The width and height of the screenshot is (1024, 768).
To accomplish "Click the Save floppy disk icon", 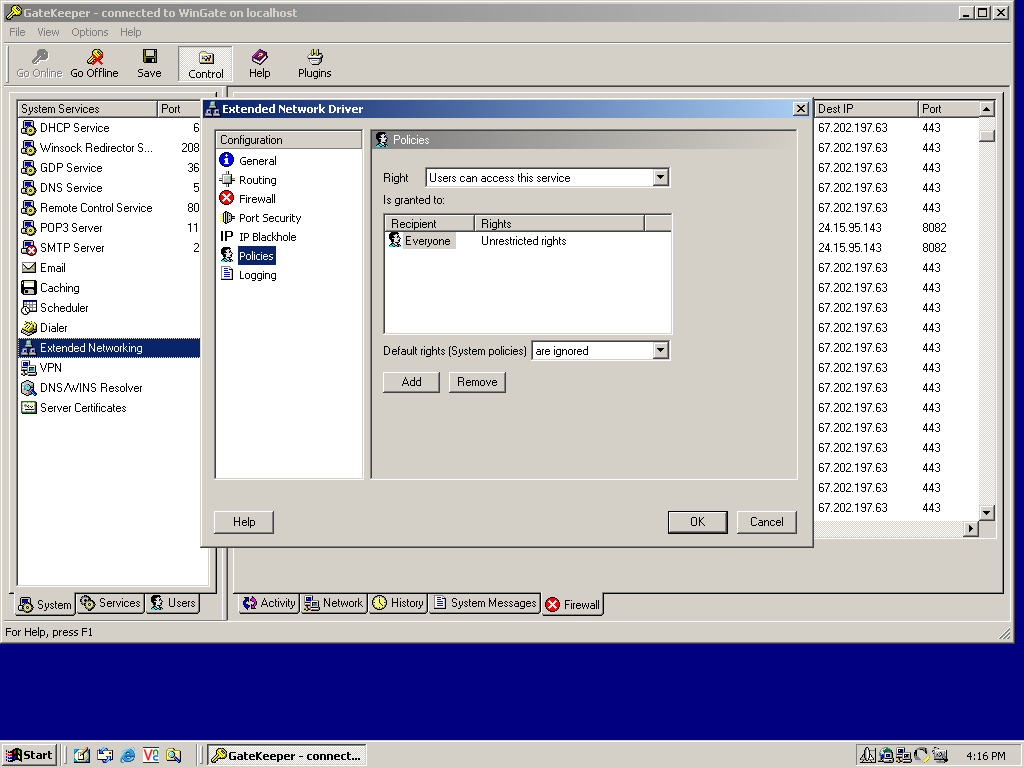I will click(150, 56).
